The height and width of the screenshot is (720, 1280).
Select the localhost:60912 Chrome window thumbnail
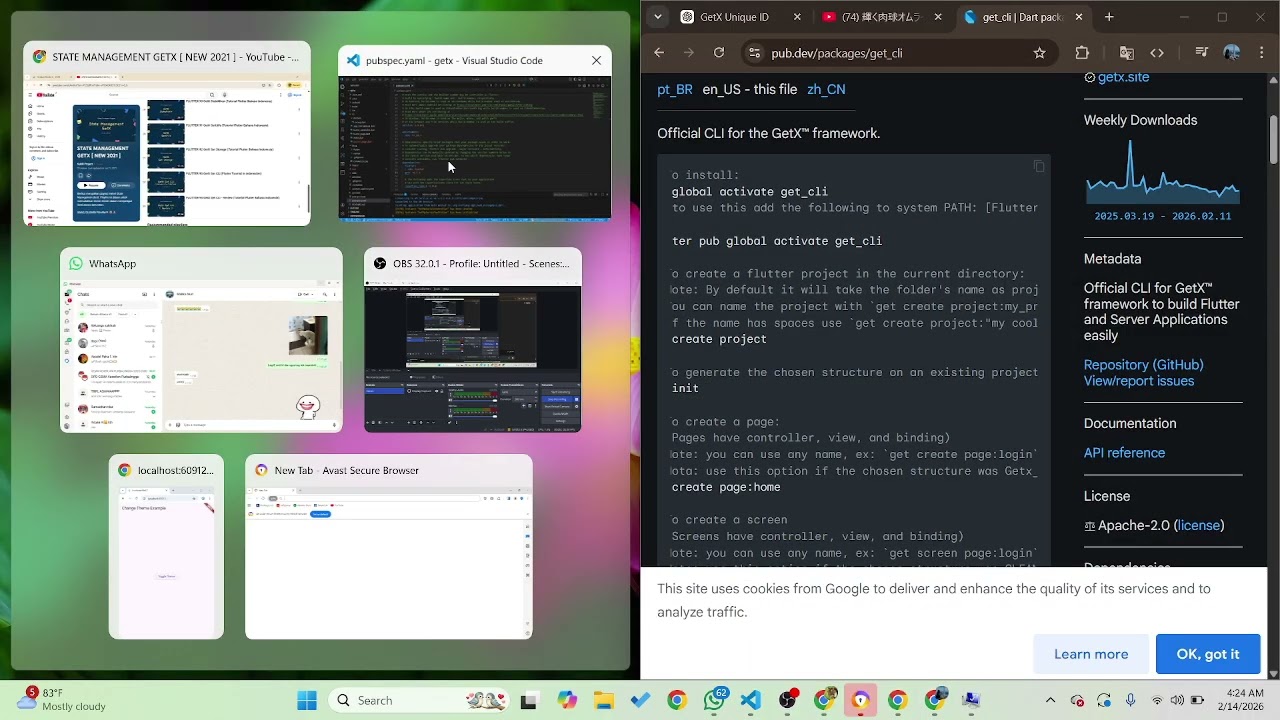tap(167, 547)
